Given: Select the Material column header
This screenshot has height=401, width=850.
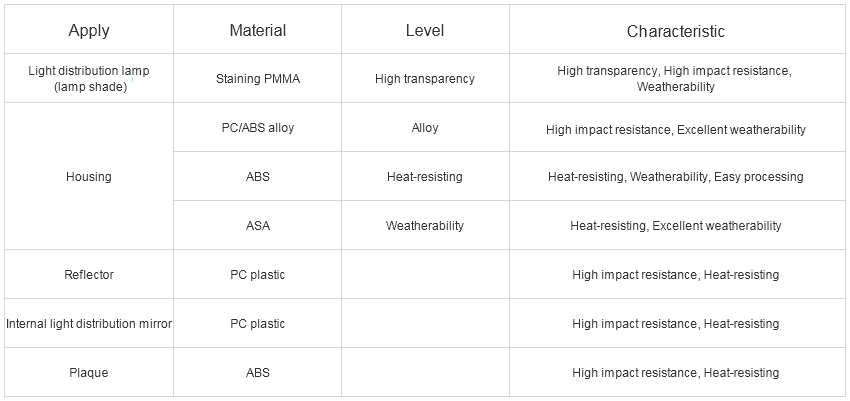Looking at the screenshot, I should tap(257, 30).
